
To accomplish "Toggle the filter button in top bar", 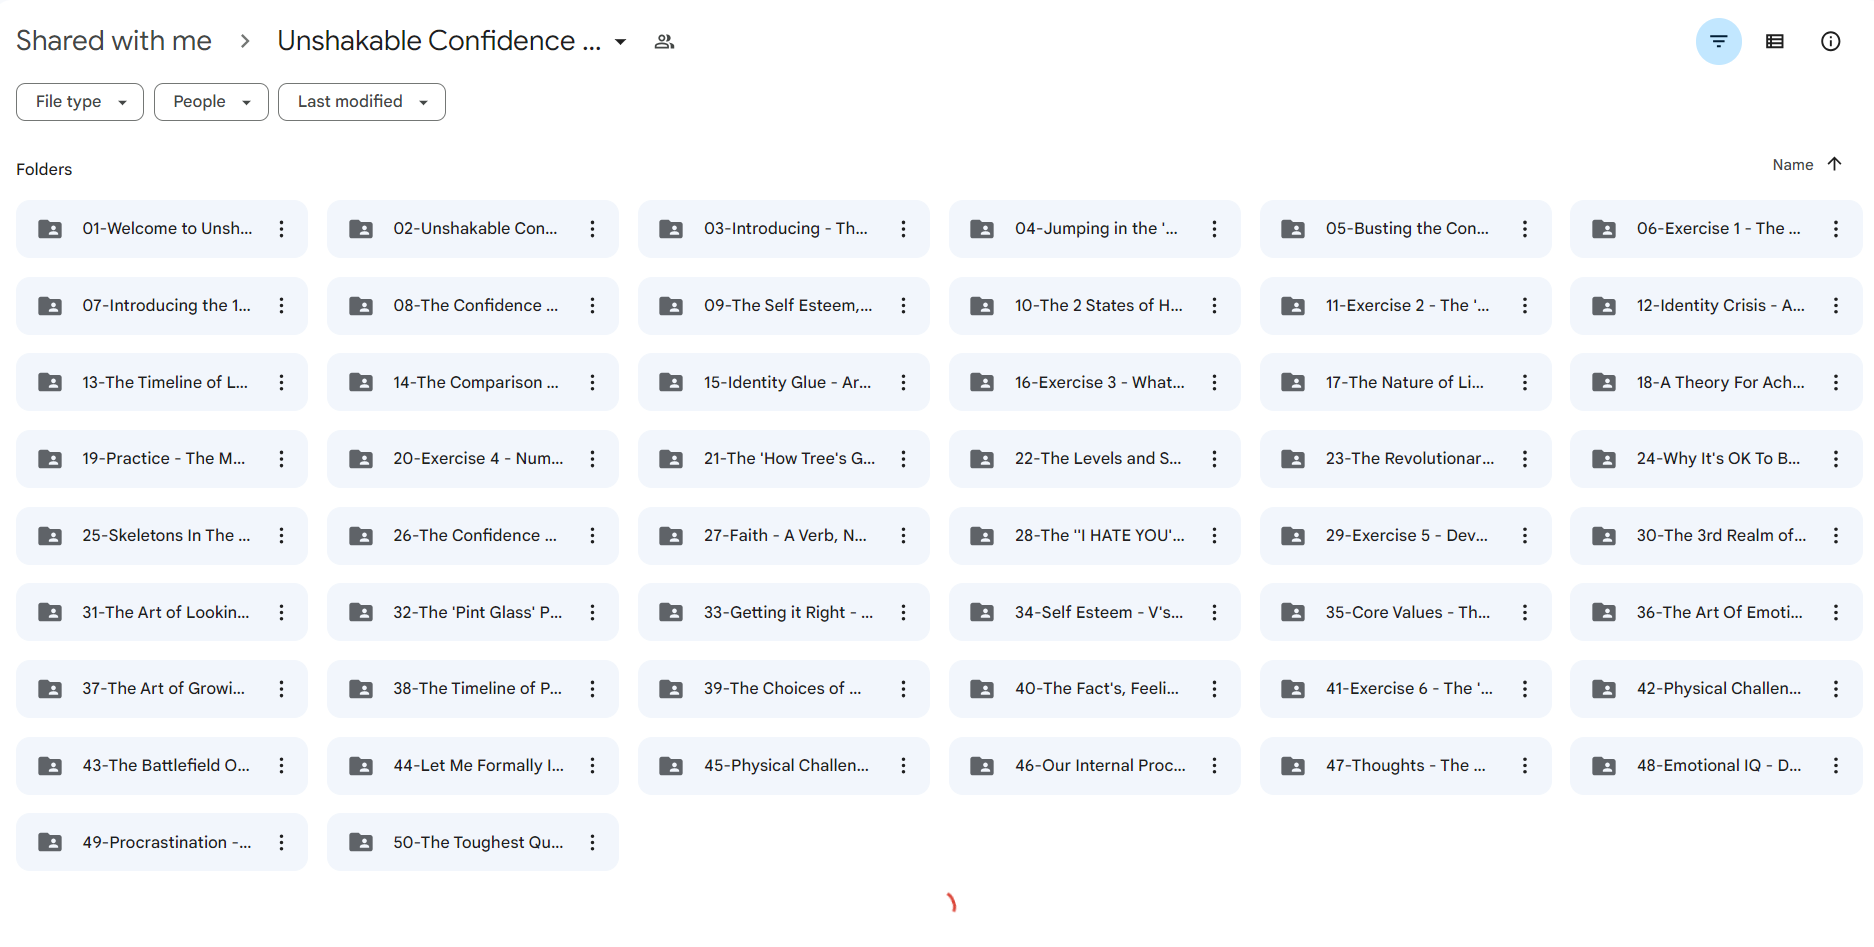I will coord(1718,41).
